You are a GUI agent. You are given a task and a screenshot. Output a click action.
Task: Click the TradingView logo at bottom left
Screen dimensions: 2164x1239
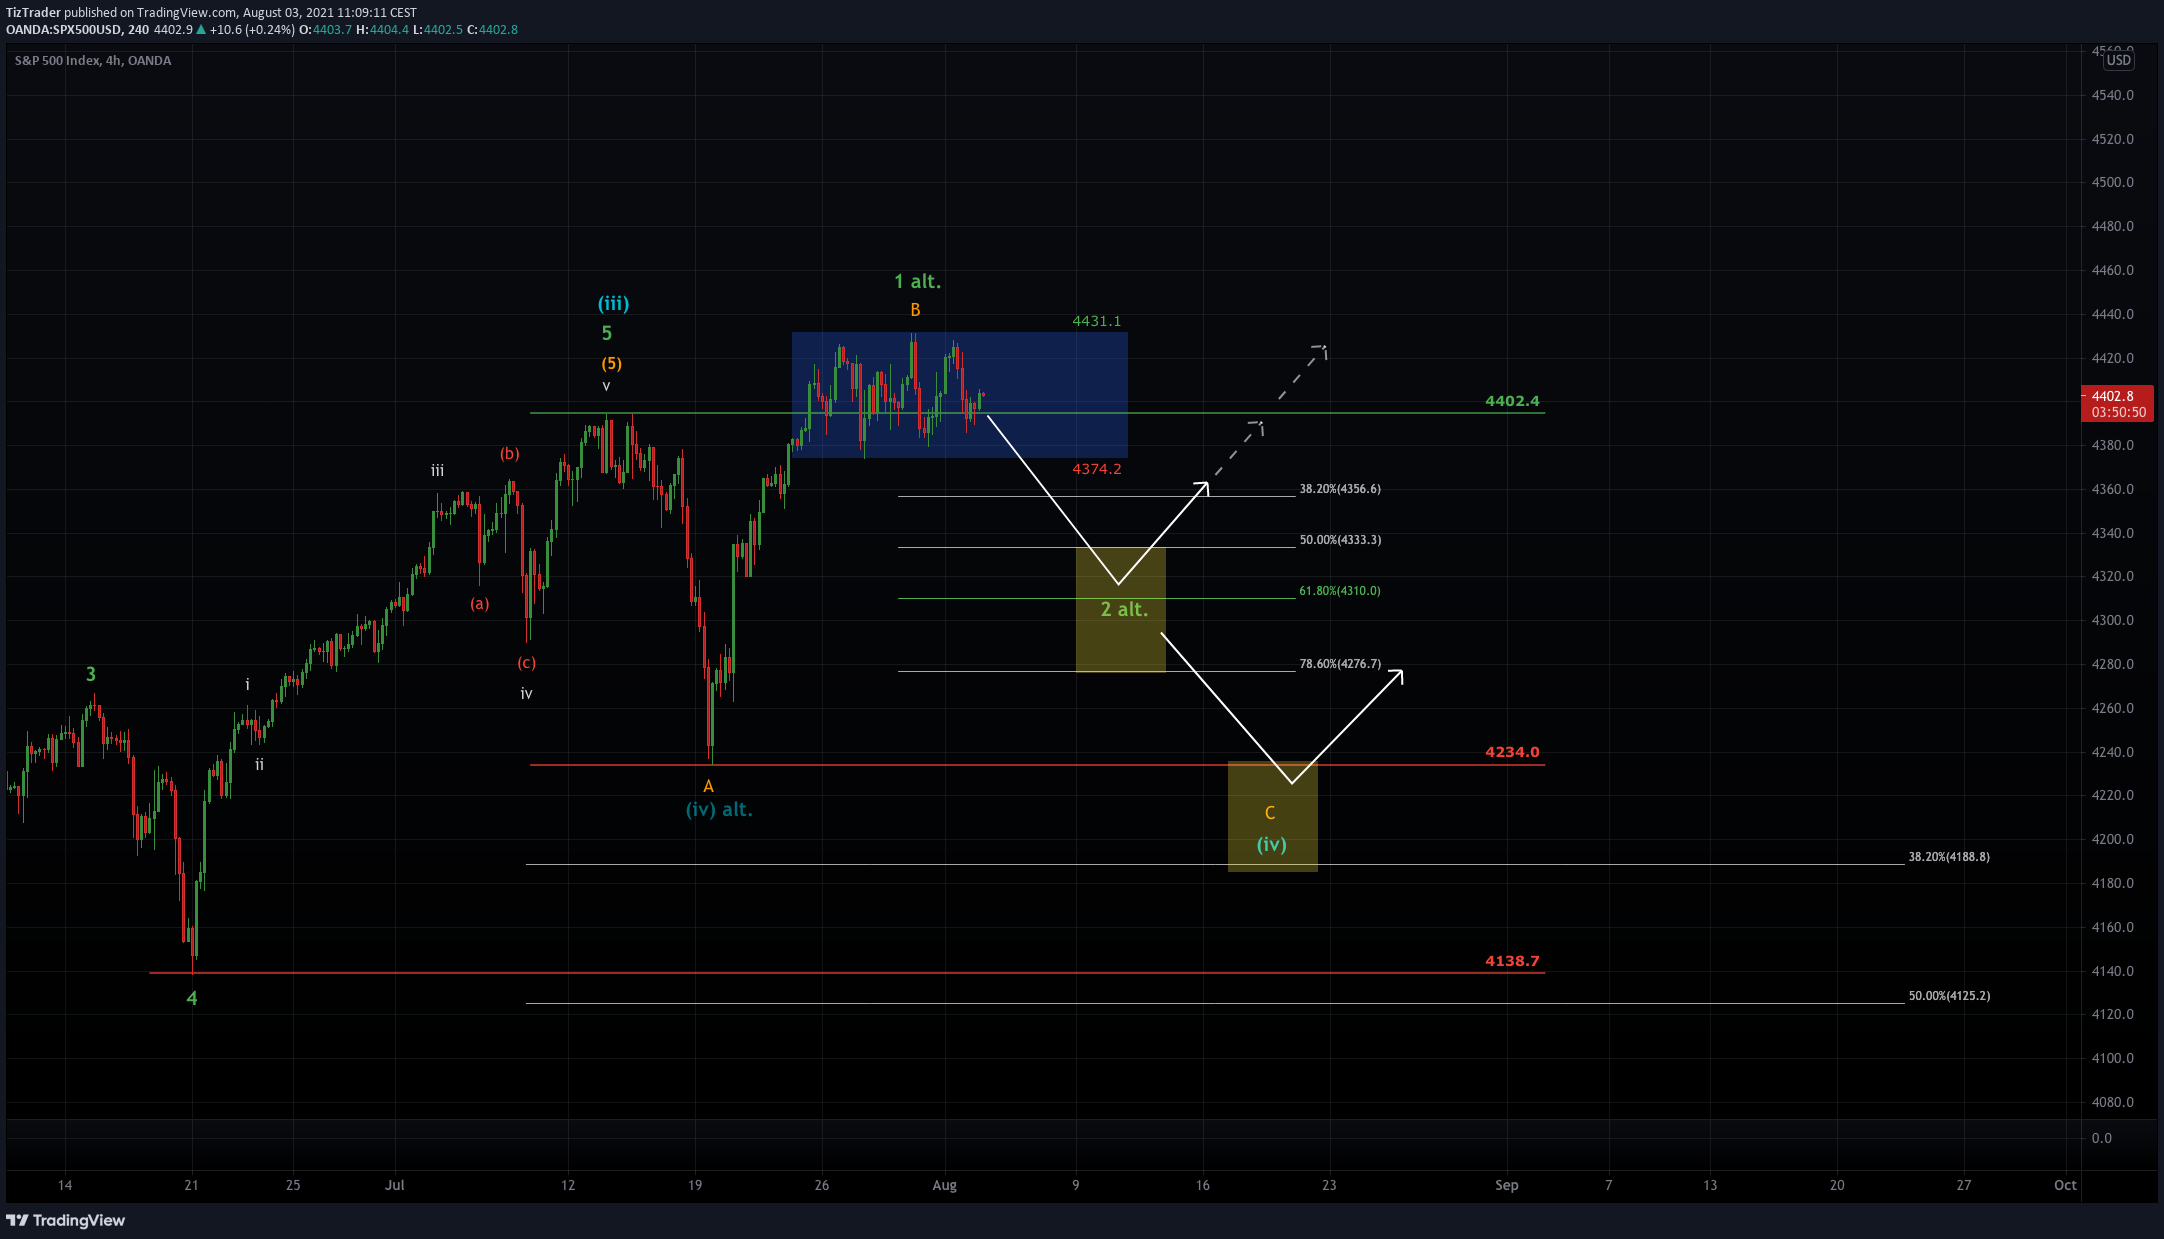pos(66,1220)
